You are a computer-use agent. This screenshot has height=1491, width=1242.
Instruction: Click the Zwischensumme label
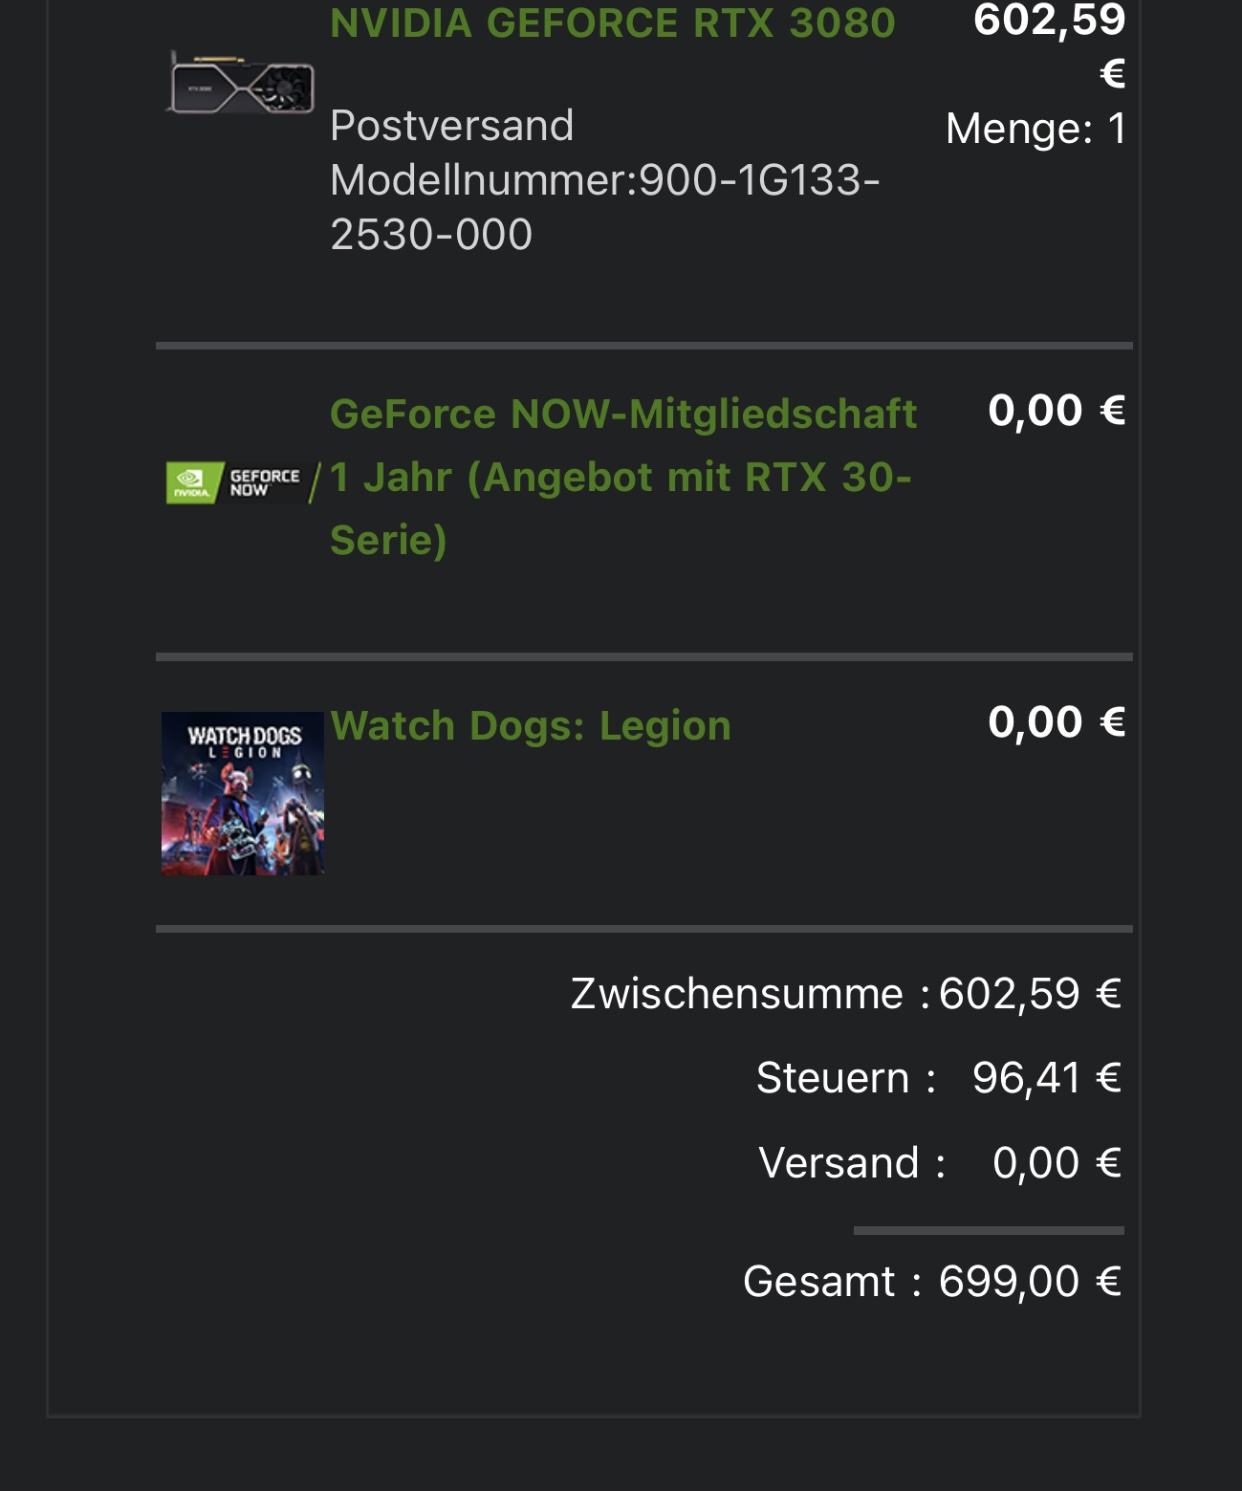[x=737, y=994]
